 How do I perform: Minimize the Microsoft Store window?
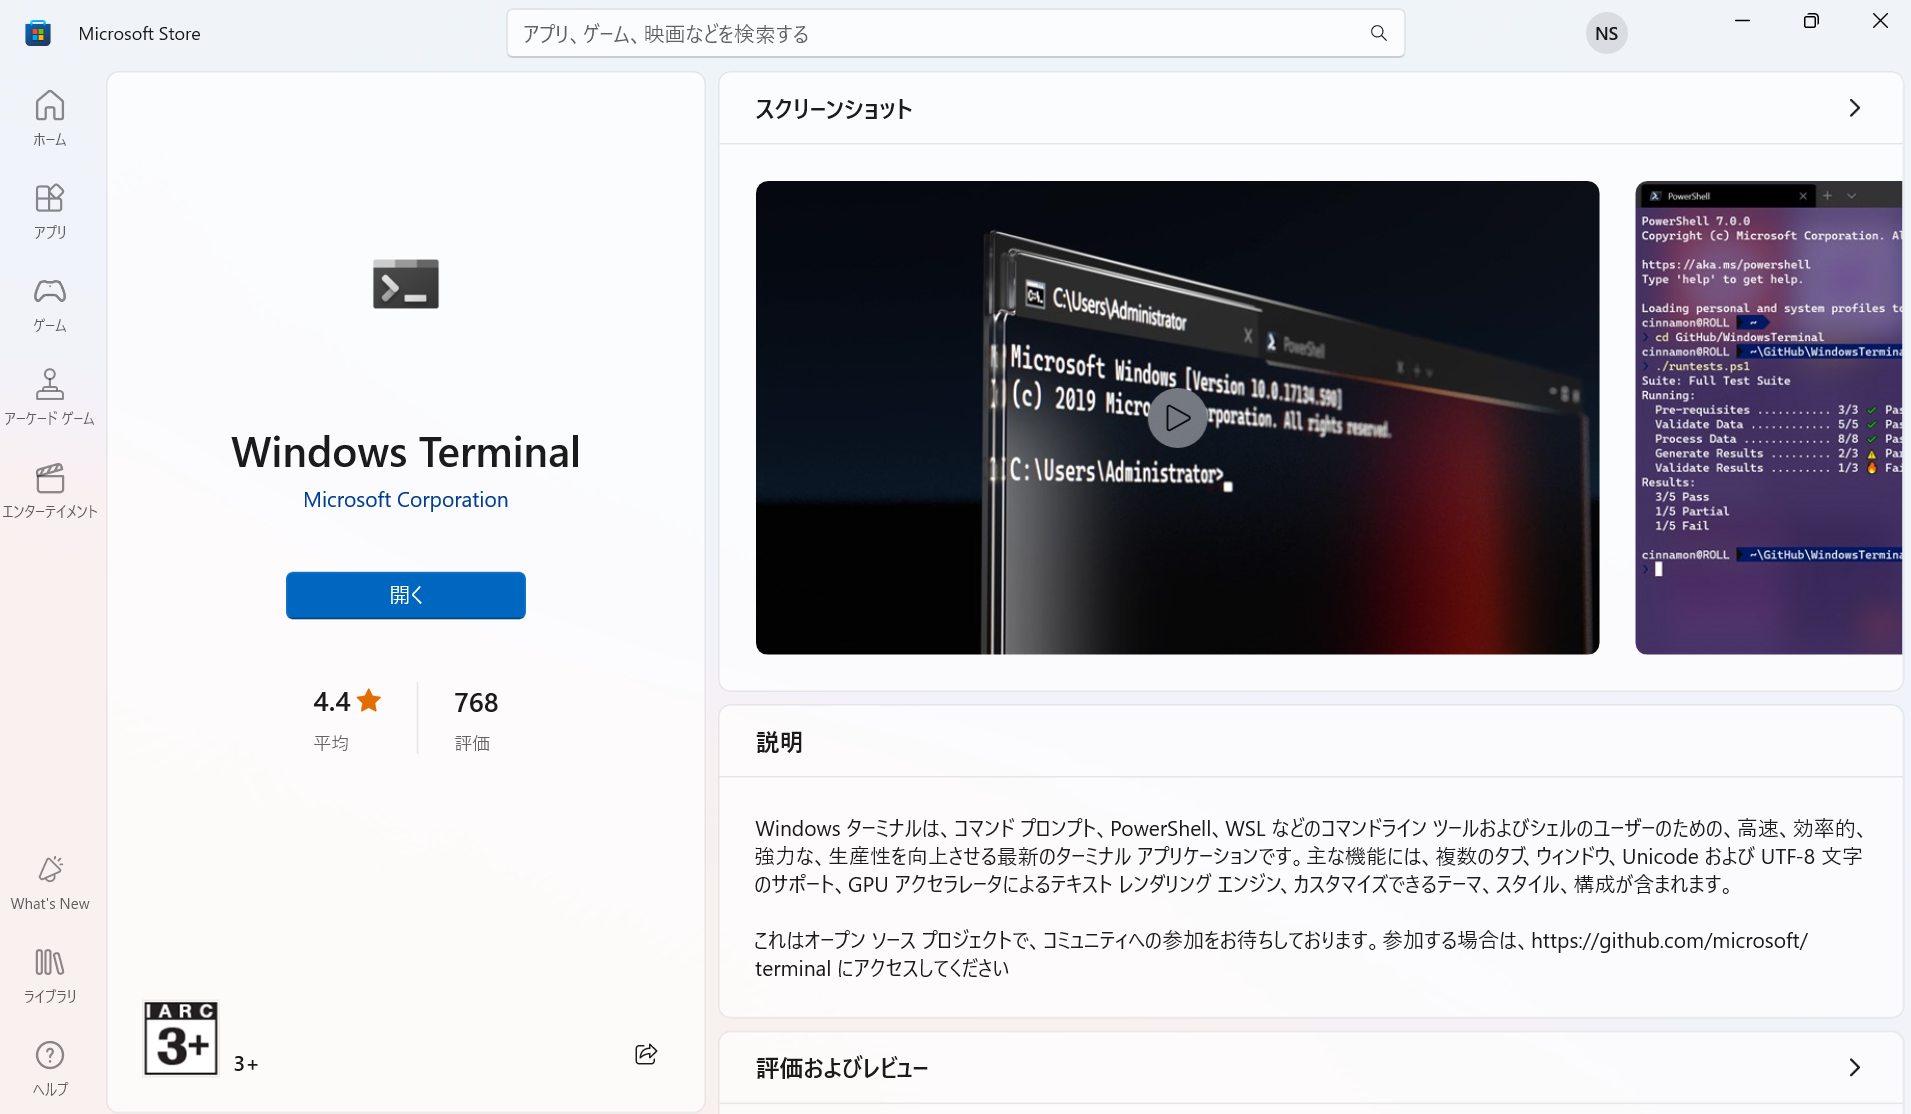coord(1742,21)
